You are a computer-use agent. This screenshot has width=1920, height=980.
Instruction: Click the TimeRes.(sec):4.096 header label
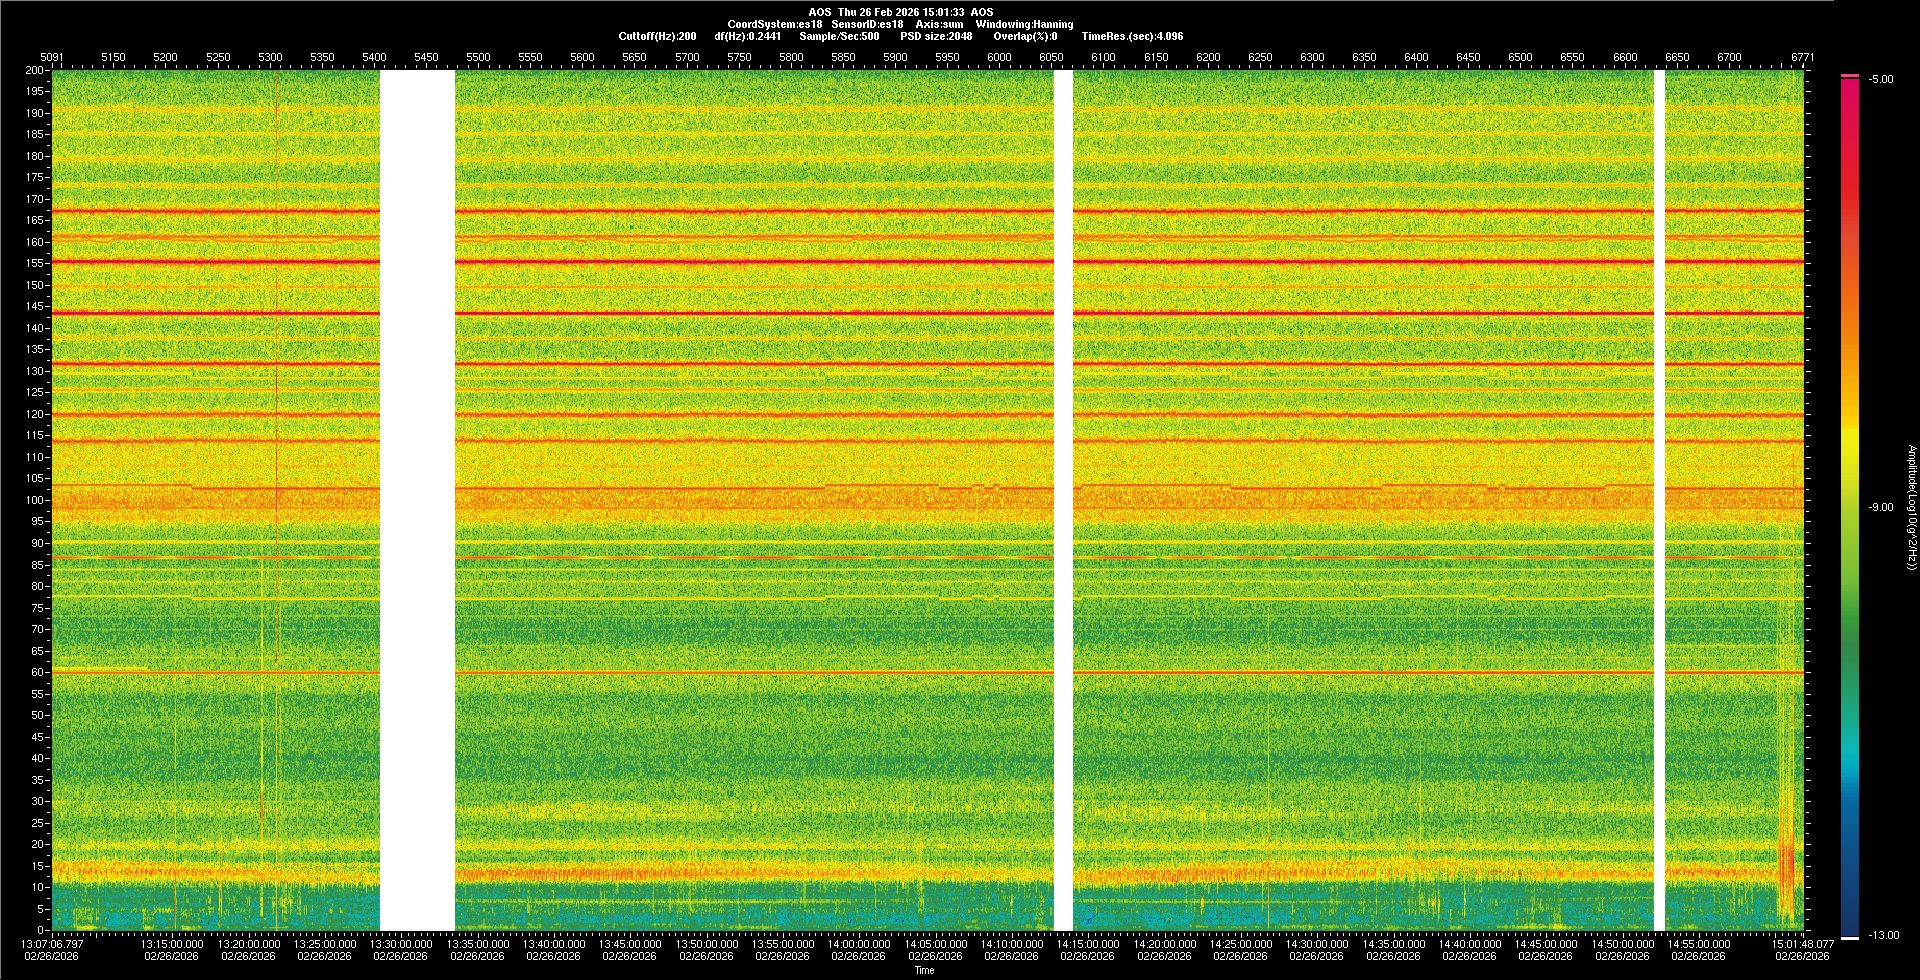1132,36
